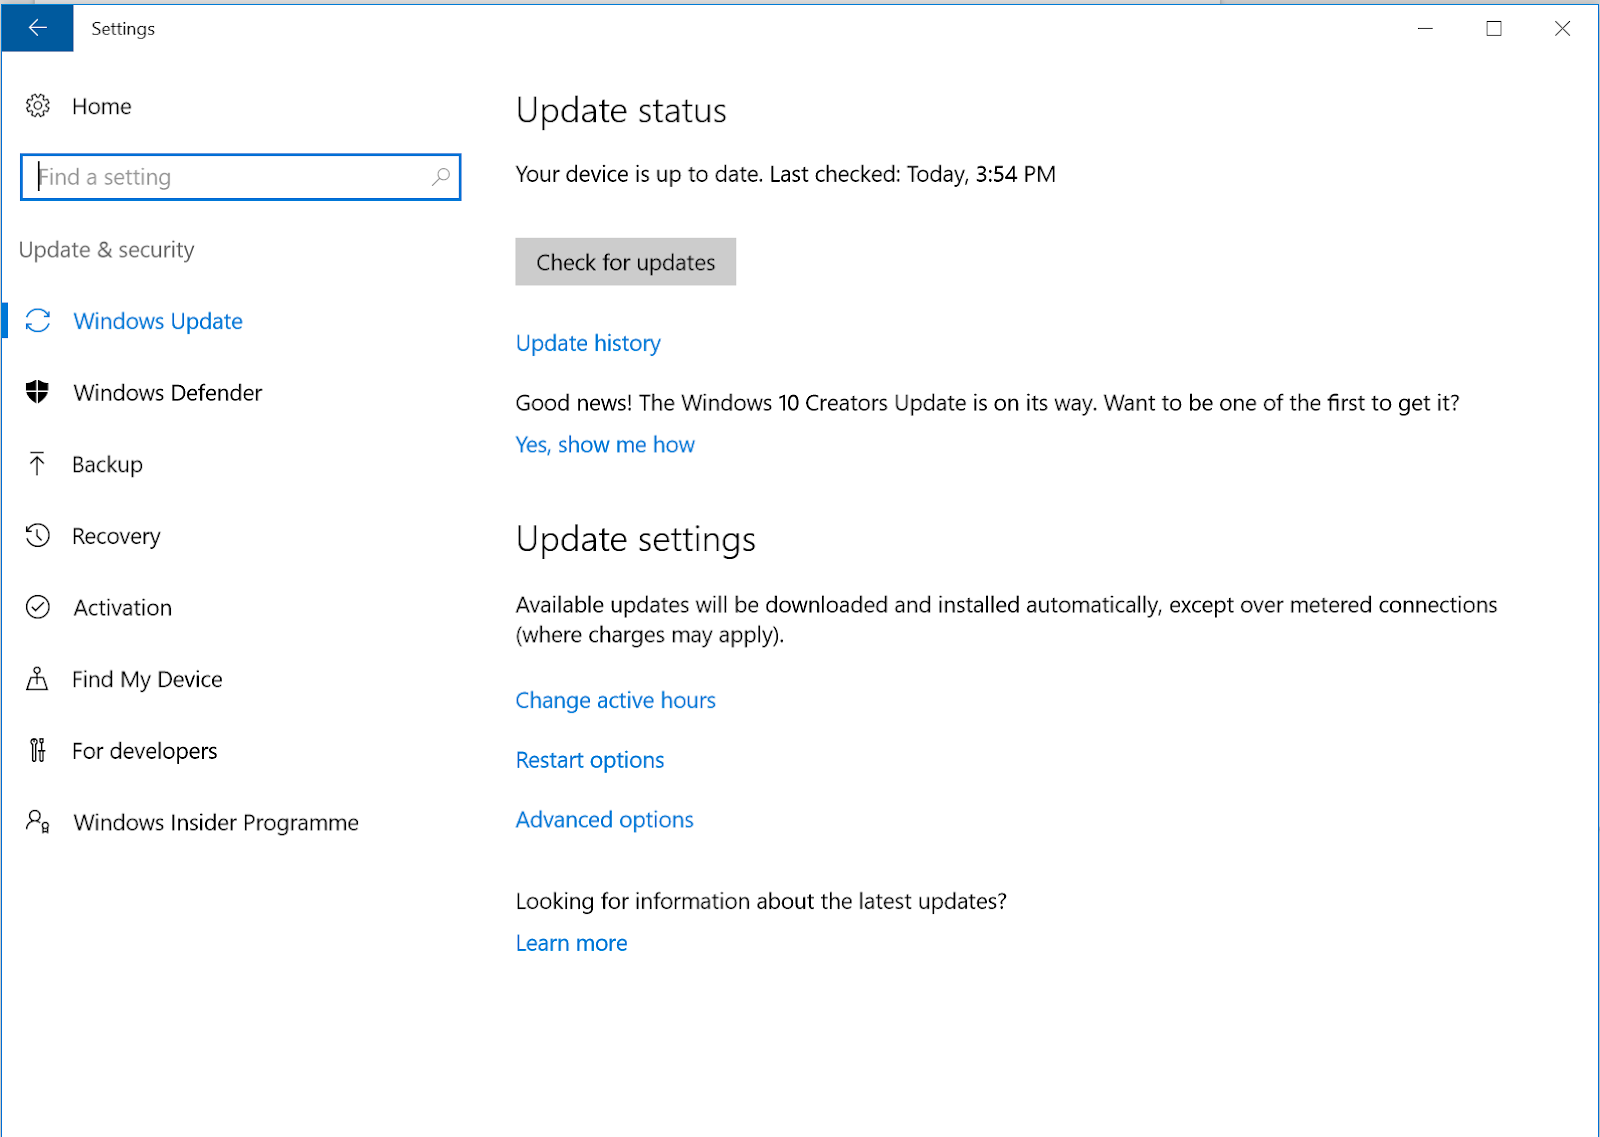Click the Windows Update sync icon

point(38,321)
